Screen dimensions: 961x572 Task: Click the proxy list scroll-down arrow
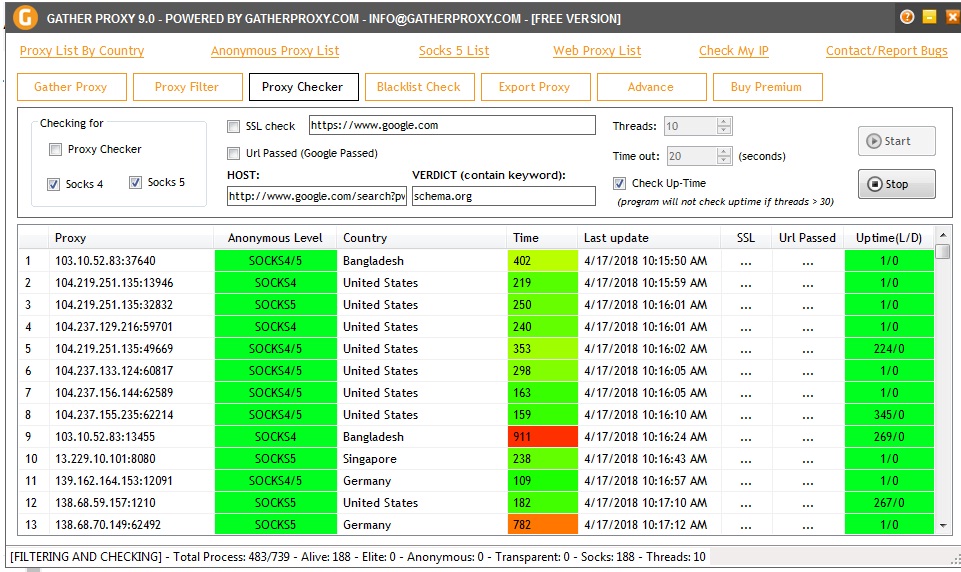943,525
